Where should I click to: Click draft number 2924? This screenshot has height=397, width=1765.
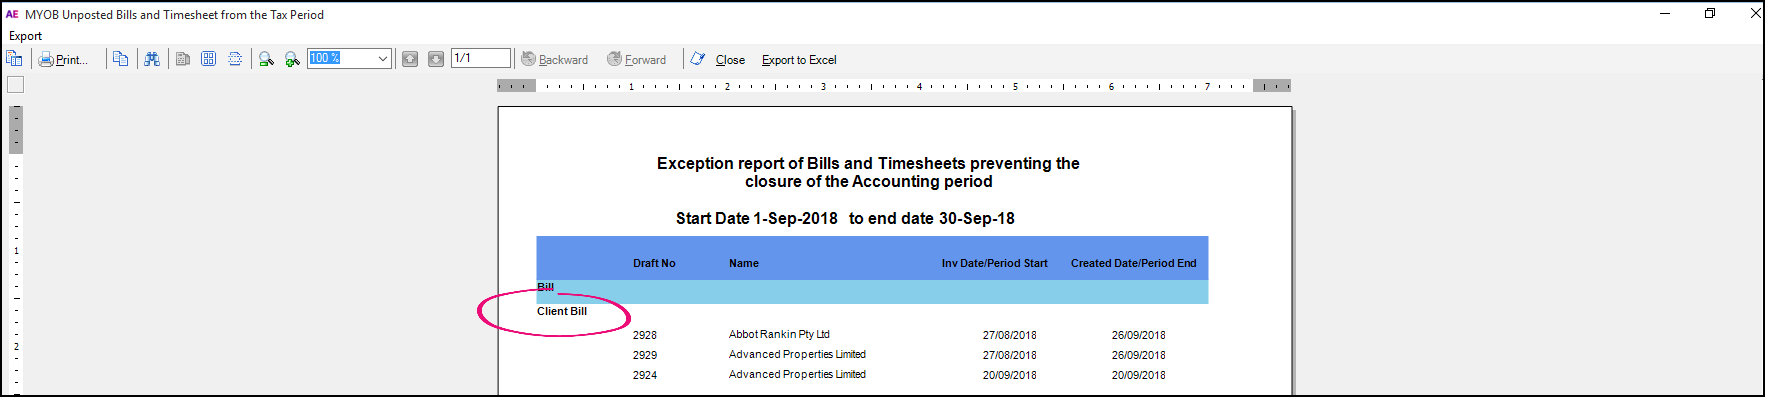click(x=645, y=375)
